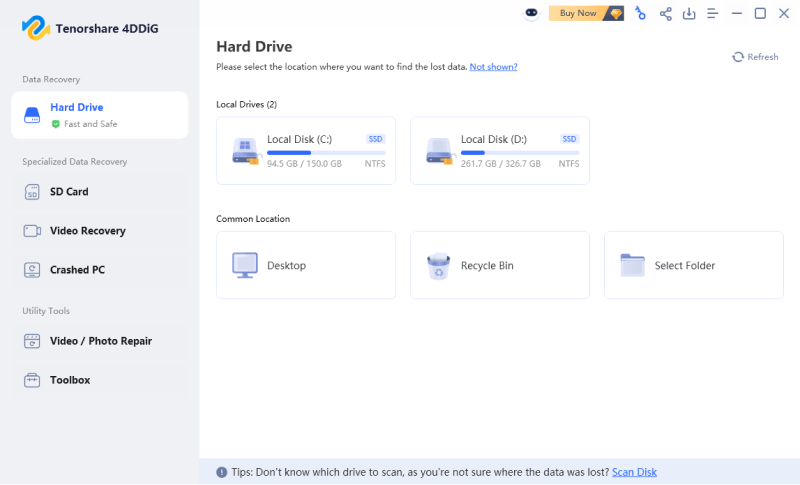
Task: Open Crashed PC recovery
Action: tap(99, 270)
